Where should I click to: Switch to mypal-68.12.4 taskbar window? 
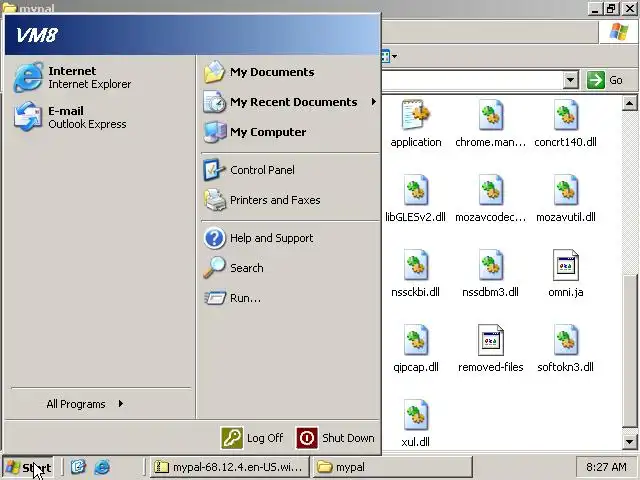tap(229, 467)
